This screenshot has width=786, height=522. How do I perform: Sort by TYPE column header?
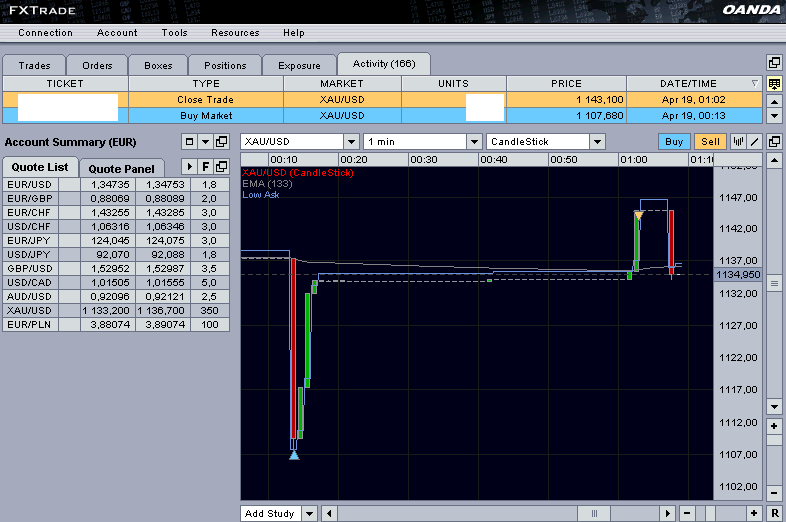206,84
